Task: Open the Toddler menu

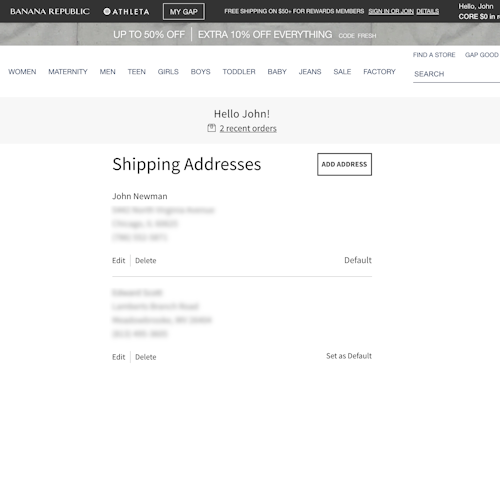Action: tap(239, 72)
